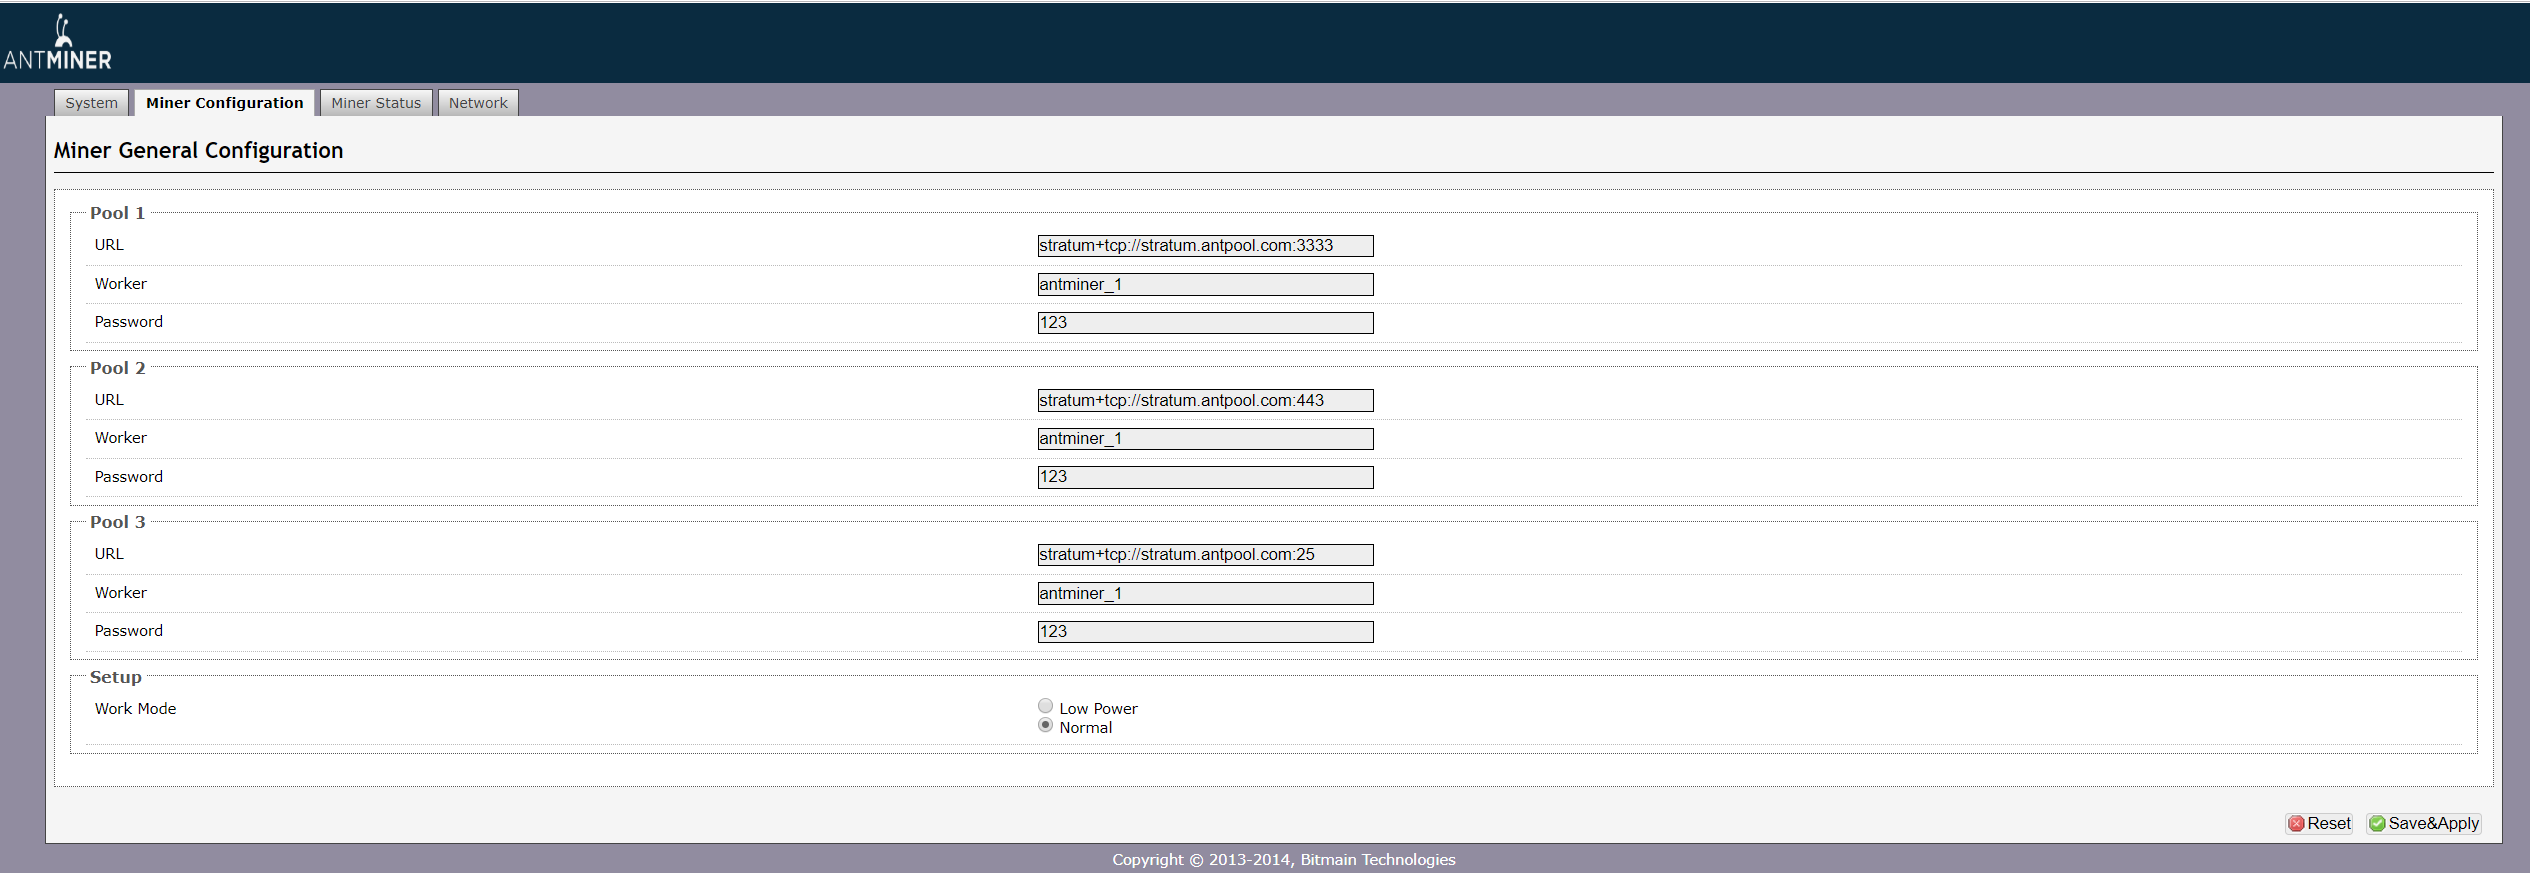Select the Normal work mode
The height and width of the screenshot is (873, 2530).
click(x=1045, y=725)
